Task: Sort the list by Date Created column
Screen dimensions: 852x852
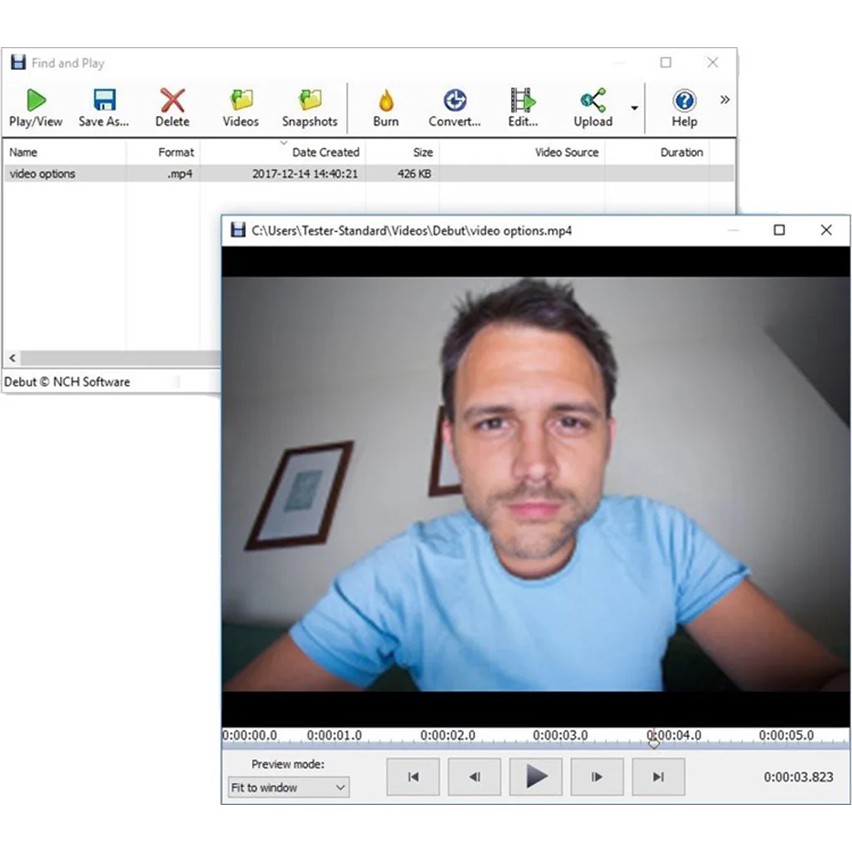Action: 325,153
